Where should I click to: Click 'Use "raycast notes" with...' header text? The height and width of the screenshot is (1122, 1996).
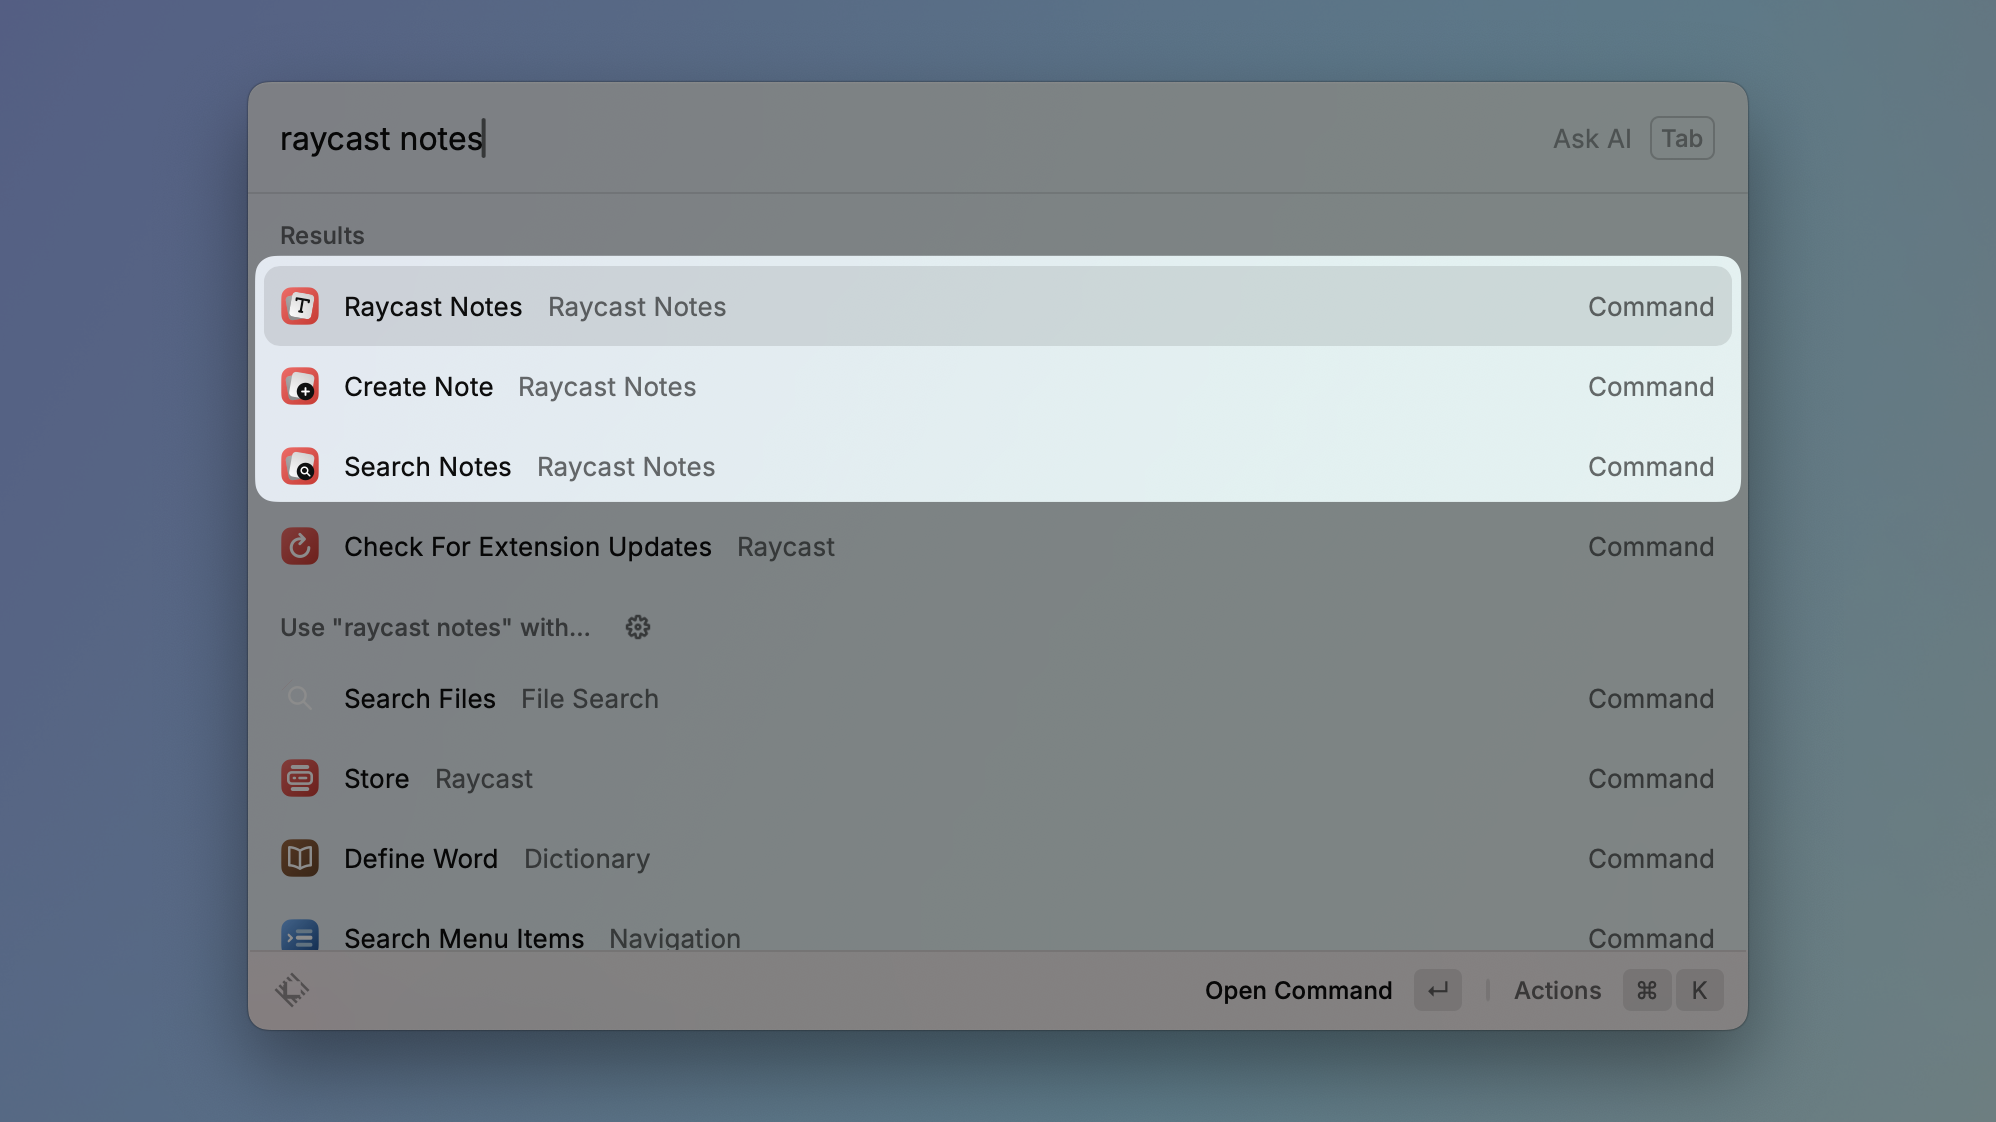click(x=435, y=627)
